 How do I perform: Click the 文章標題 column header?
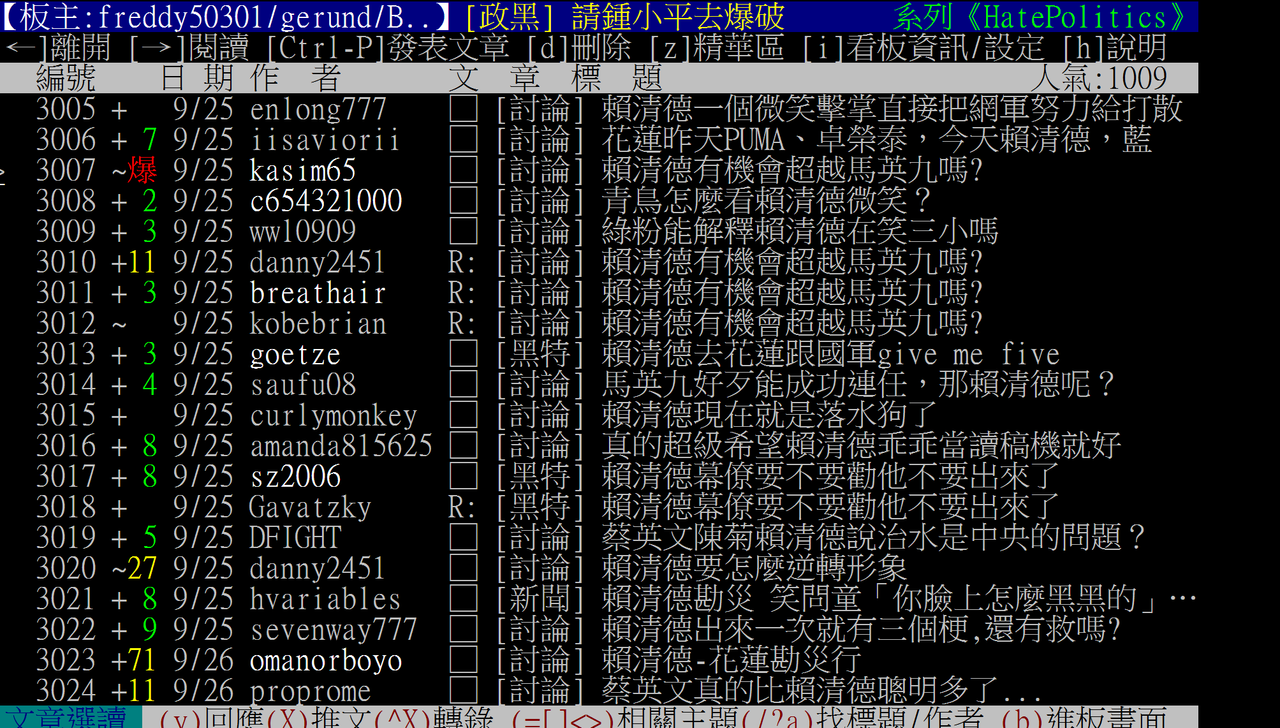555,78
